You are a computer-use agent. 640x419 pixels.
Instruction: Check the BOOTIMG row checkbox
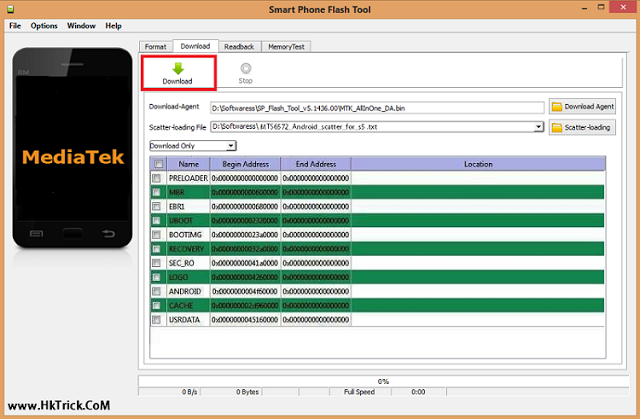pos(156,235)
